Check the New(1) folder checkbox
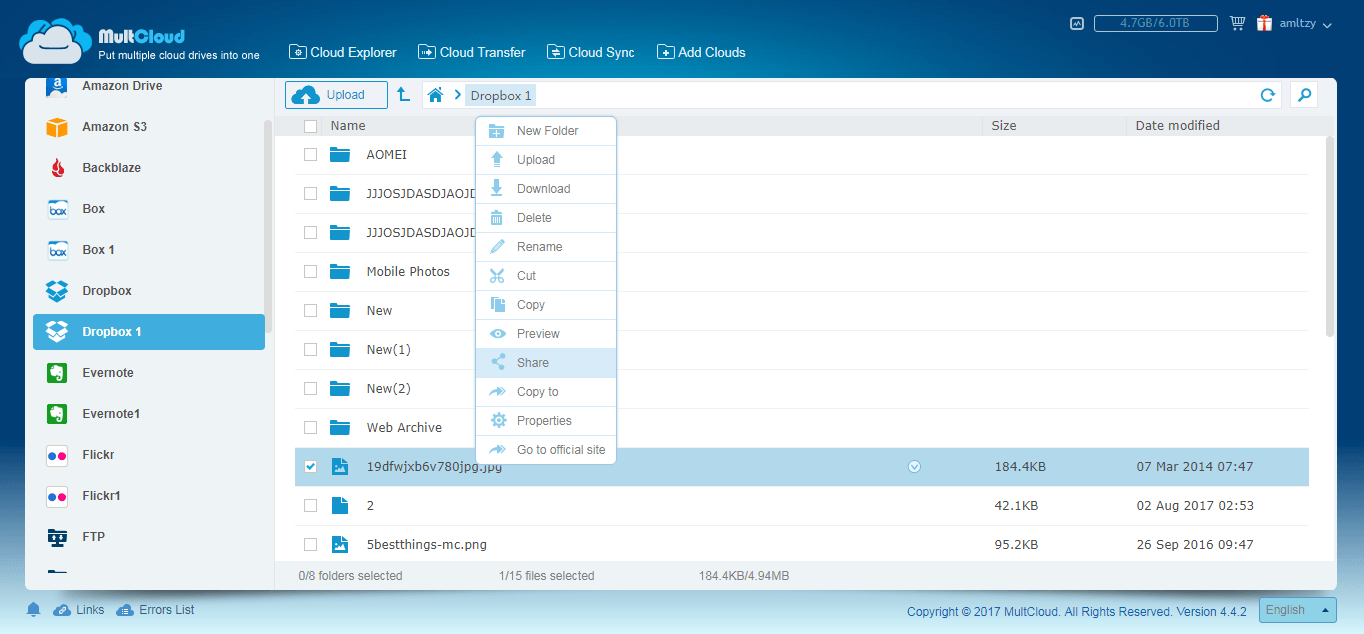 click(x=311, y=350)
